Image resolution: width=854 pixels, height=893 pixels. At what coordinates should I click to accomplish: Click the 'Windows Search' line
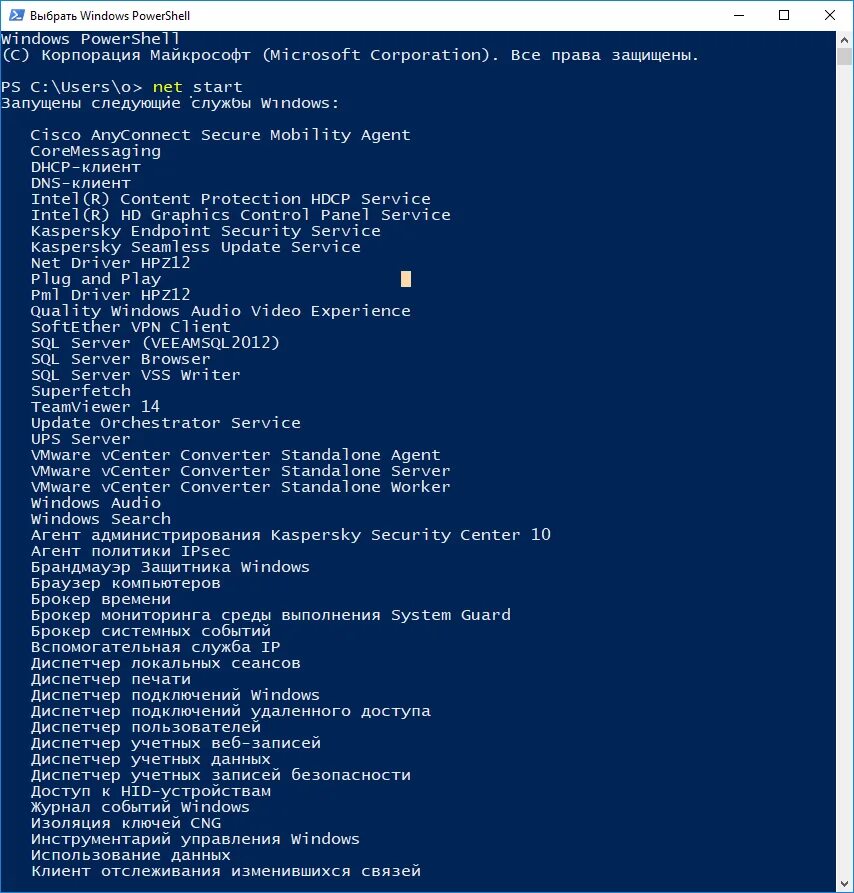click(x=101, y=519)
